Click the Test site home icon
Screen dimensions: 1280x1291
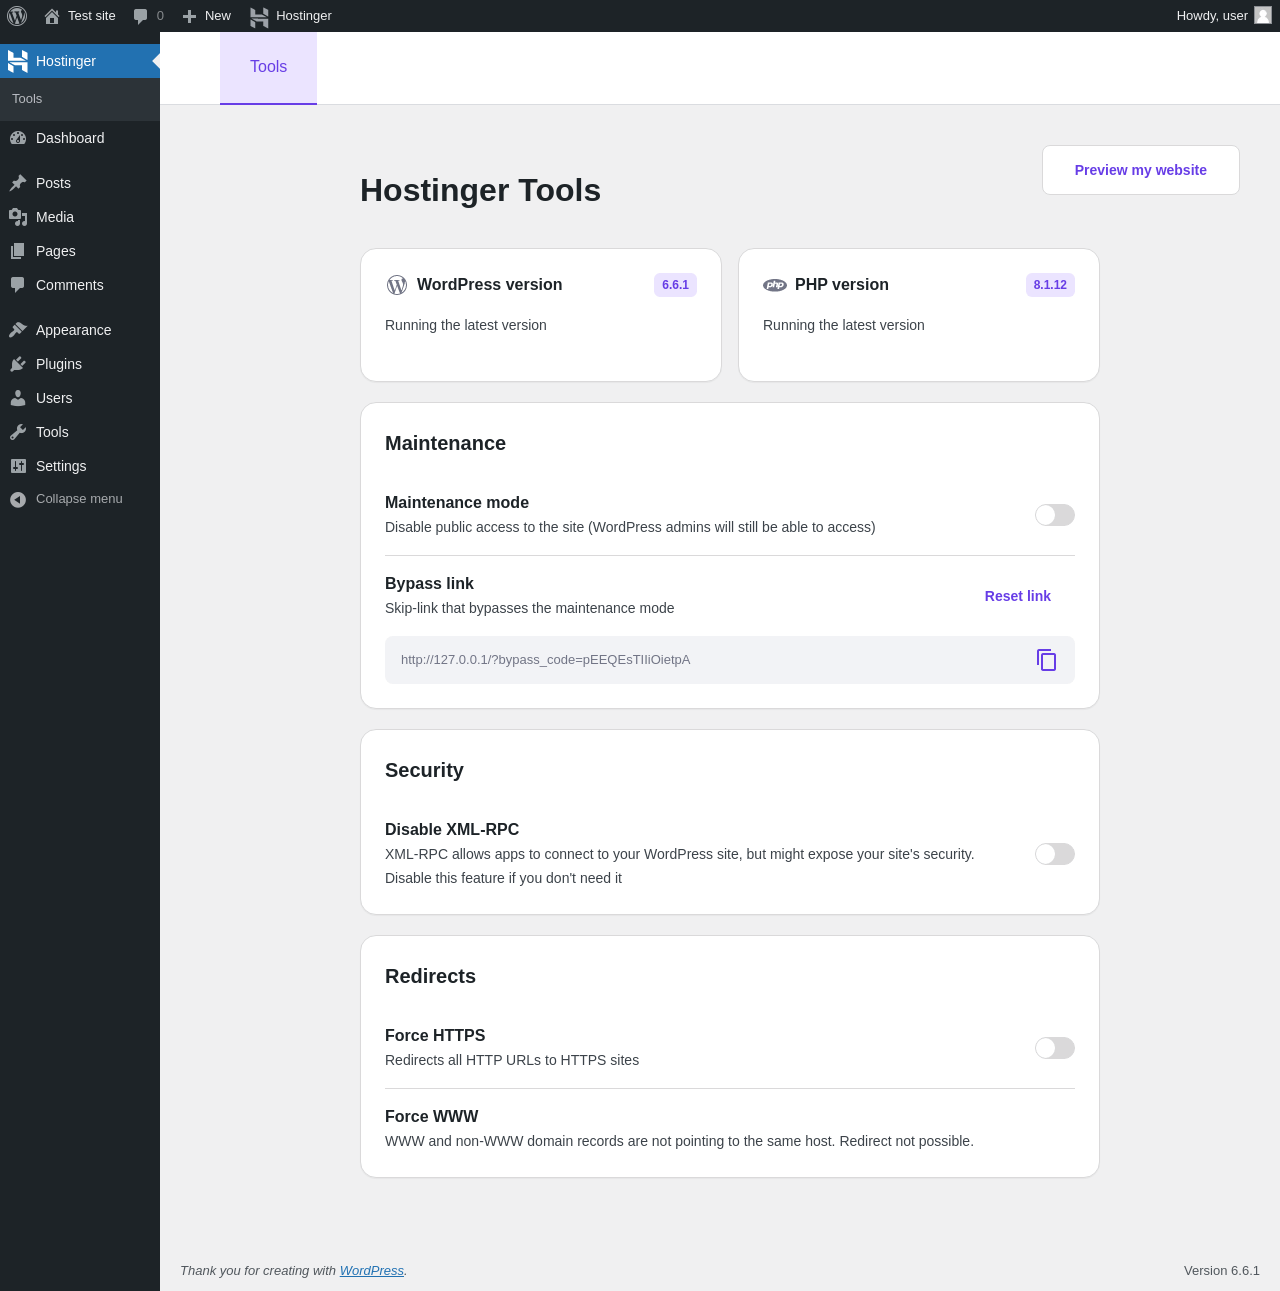click(x=52, y=16)
